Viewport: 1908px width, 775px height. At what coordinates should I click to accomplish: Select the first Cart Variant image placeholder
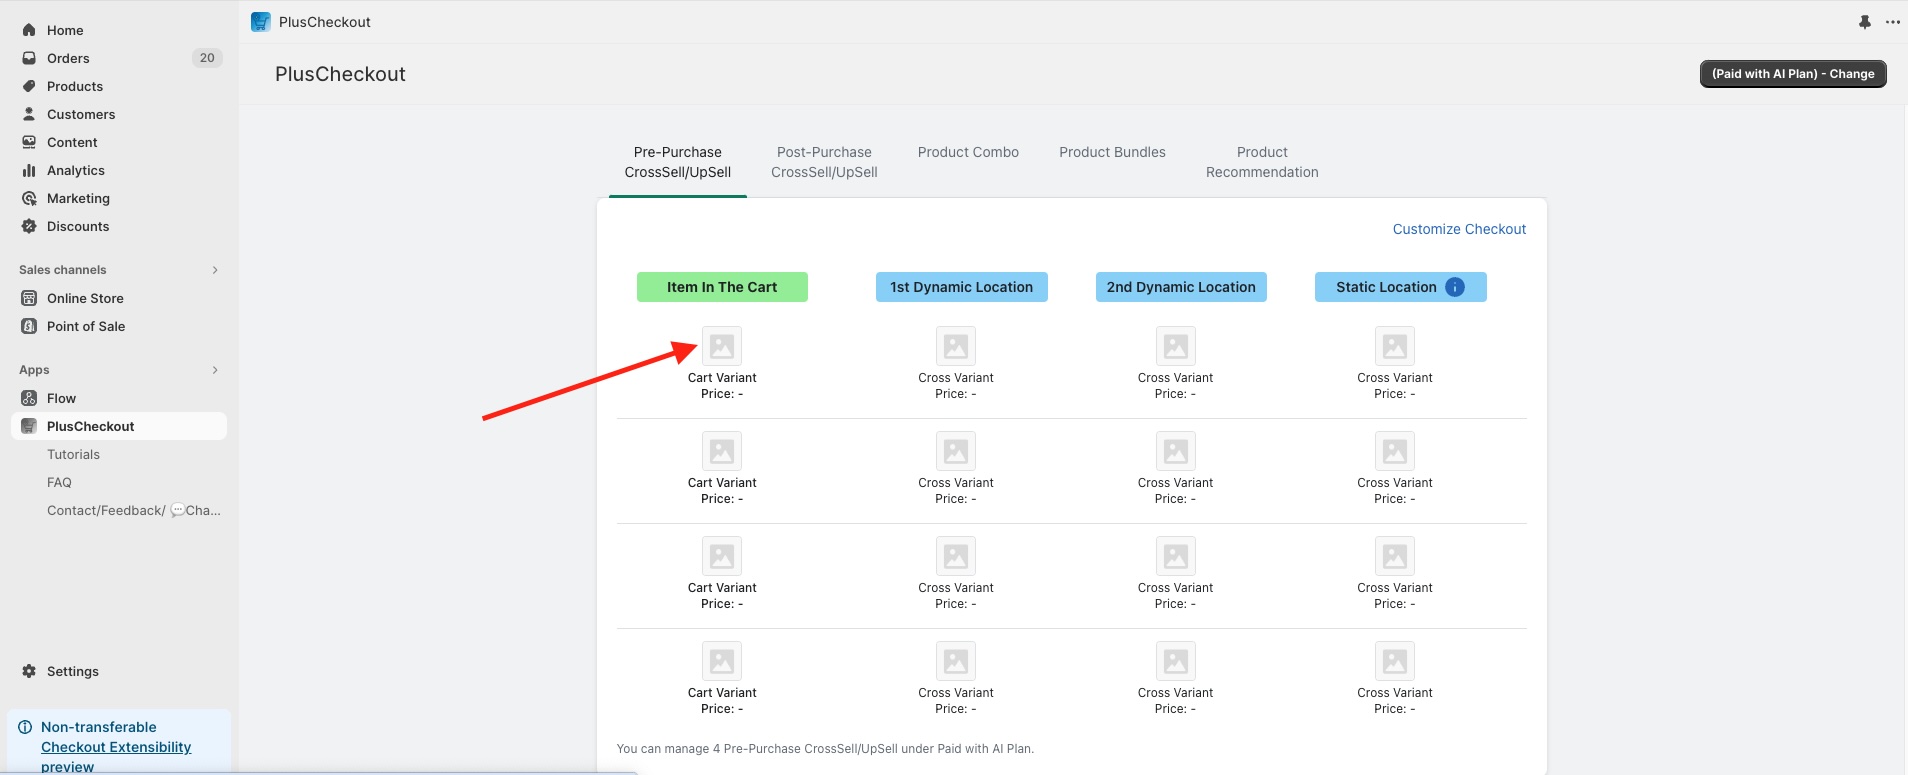point(722,346)
